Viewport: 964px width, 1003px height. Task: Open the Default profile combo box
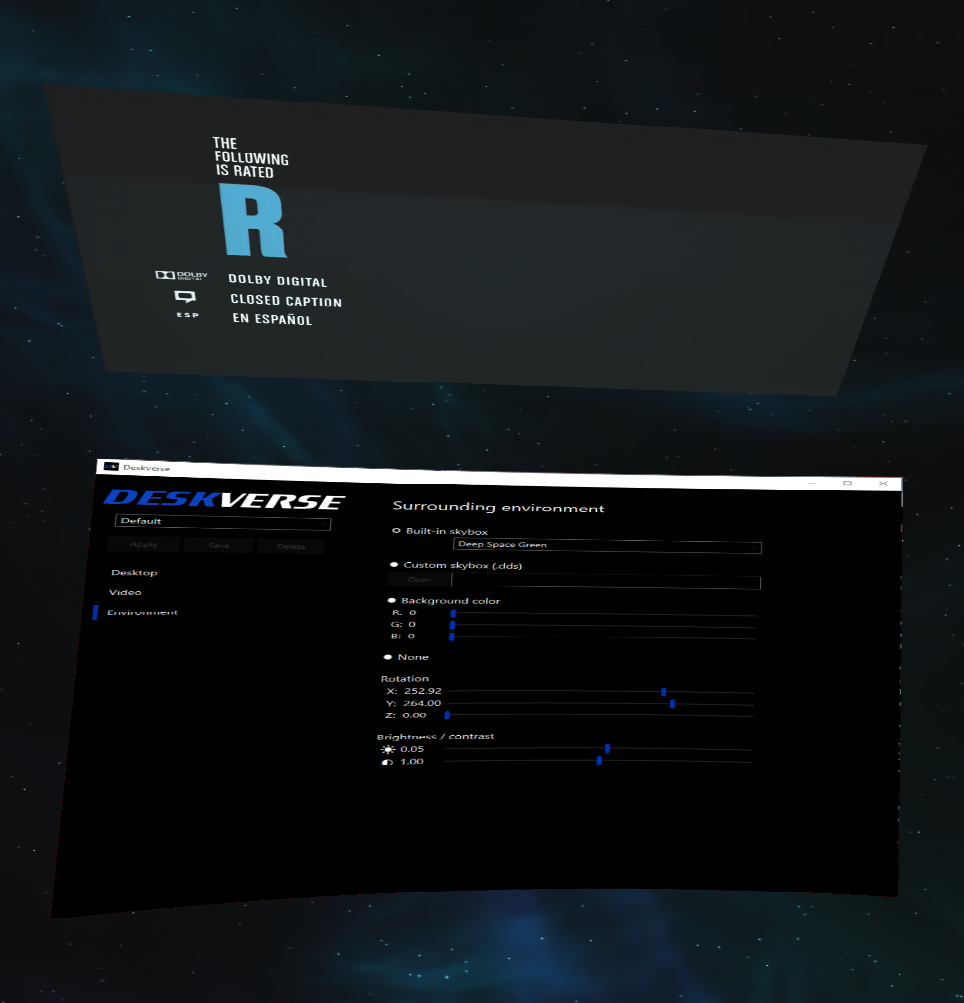point(222,522)
